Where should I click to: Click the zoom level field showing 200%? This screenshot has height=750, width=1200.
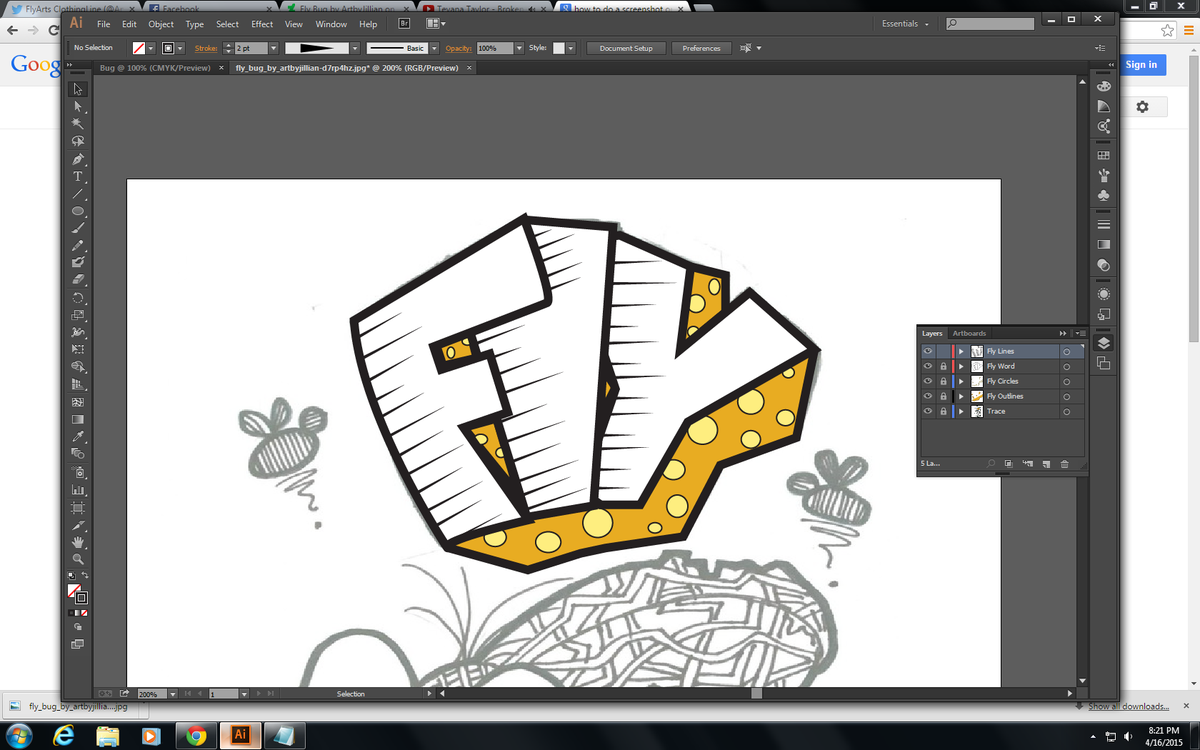152,693
